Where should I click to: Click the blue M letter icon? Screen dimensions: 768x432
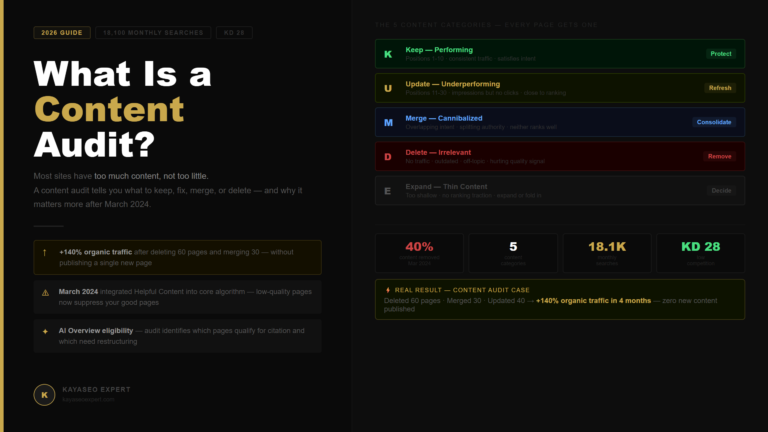pos(388,123)
